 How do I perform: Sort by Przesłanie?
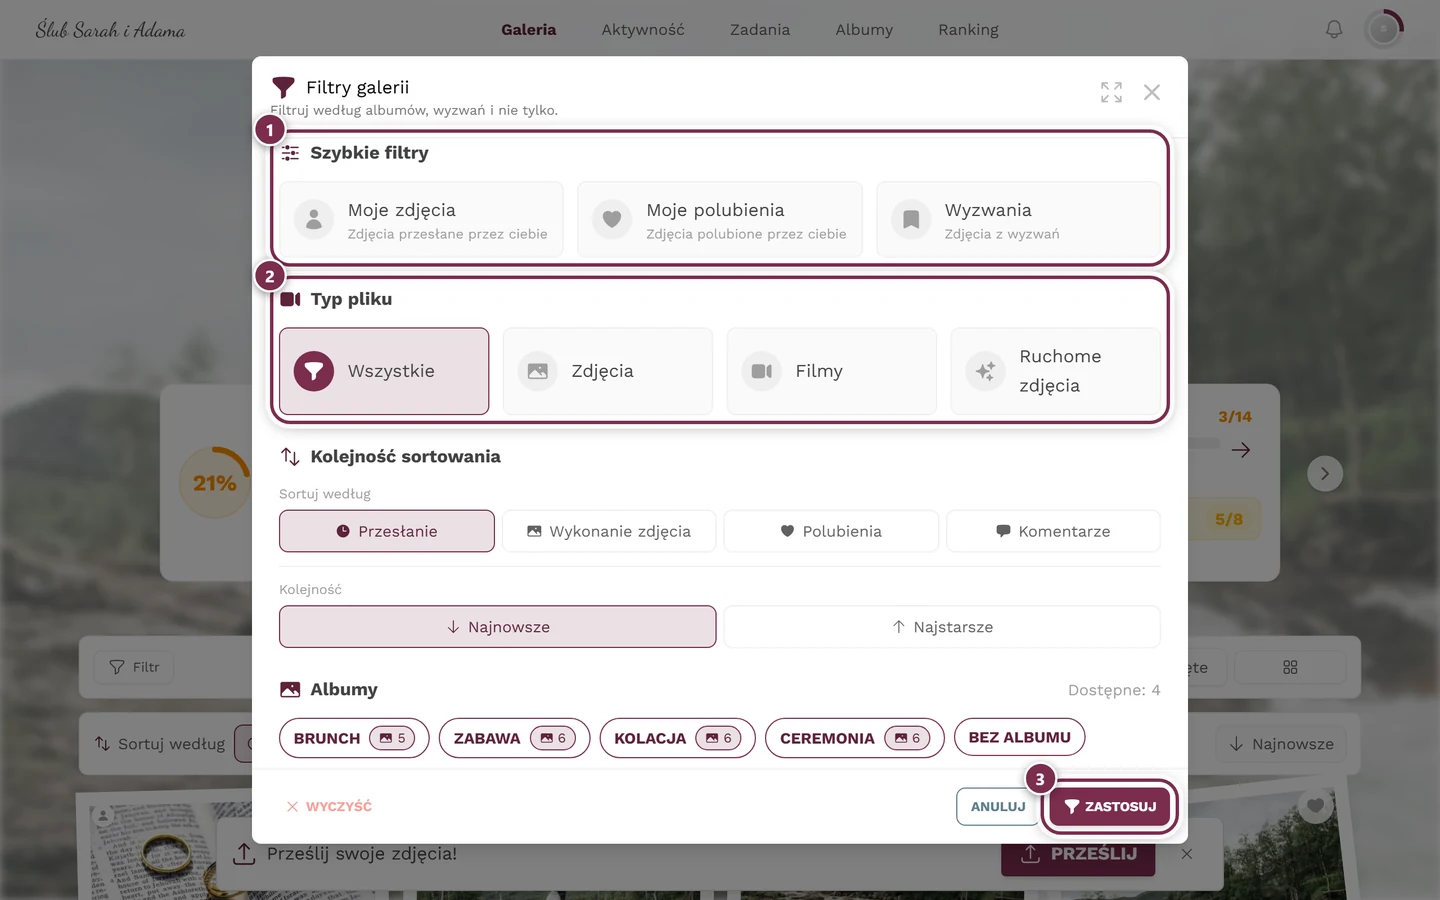387,531
